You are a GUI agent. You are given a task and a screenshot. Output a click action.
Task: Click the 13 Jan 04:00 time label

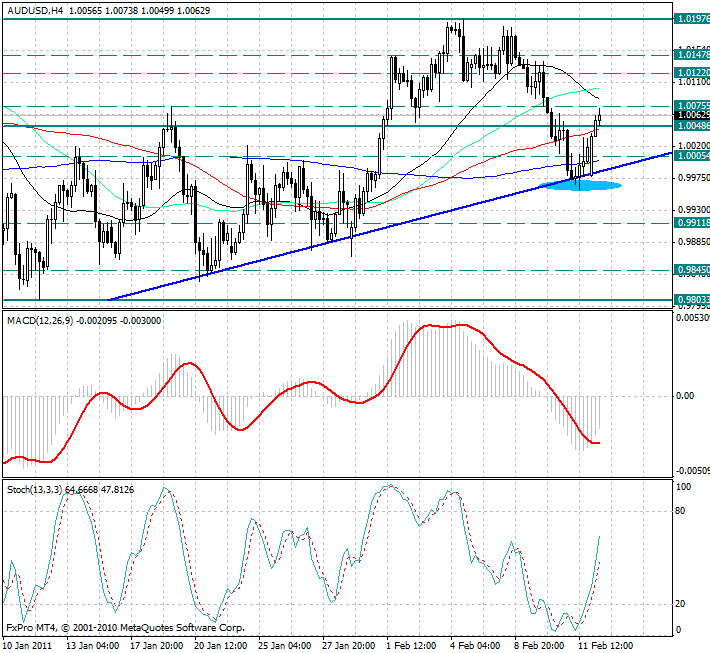92,645
